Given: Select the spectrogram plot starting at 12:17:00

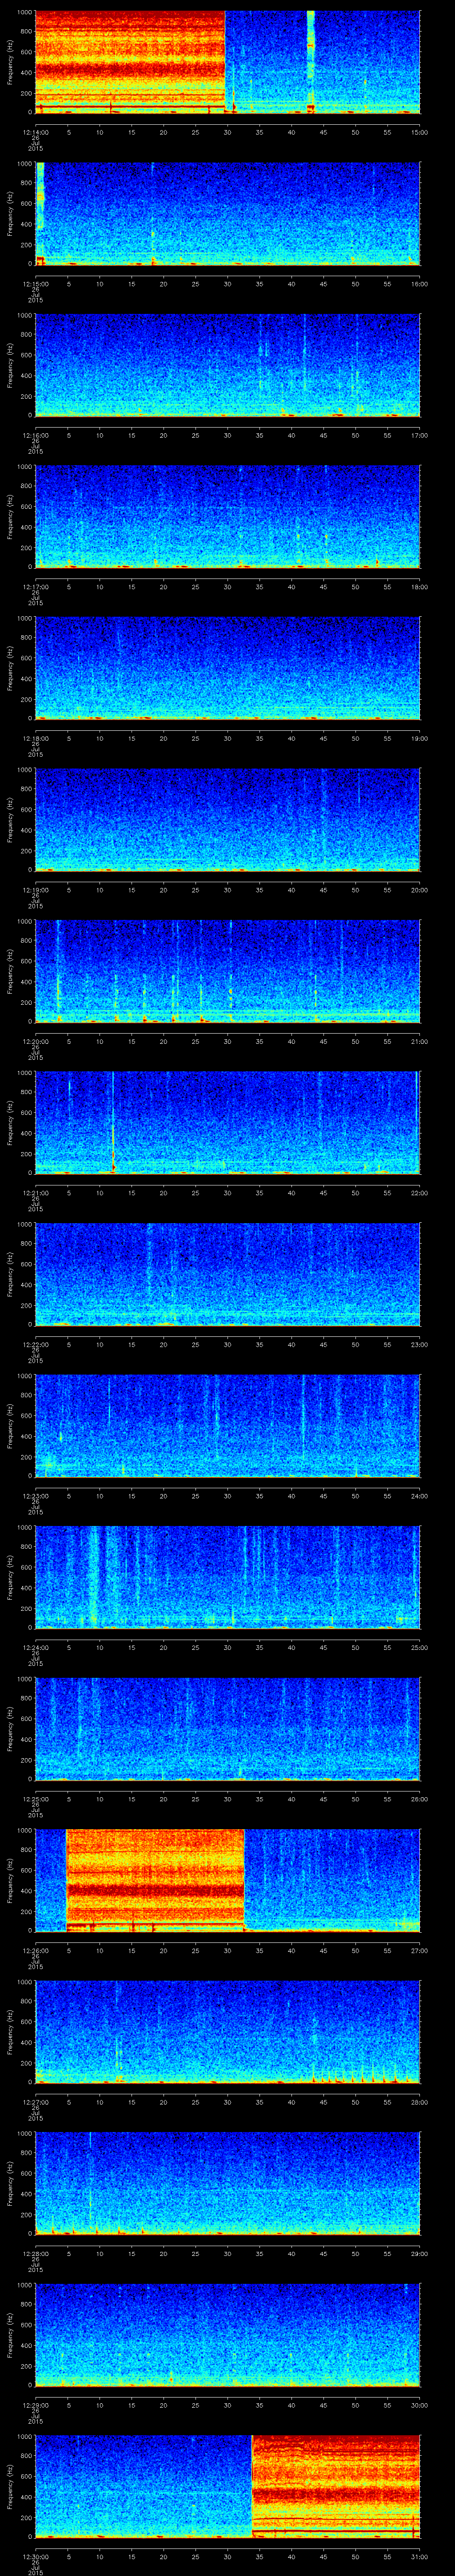Looking at the screenshot, I should point(227,517).
